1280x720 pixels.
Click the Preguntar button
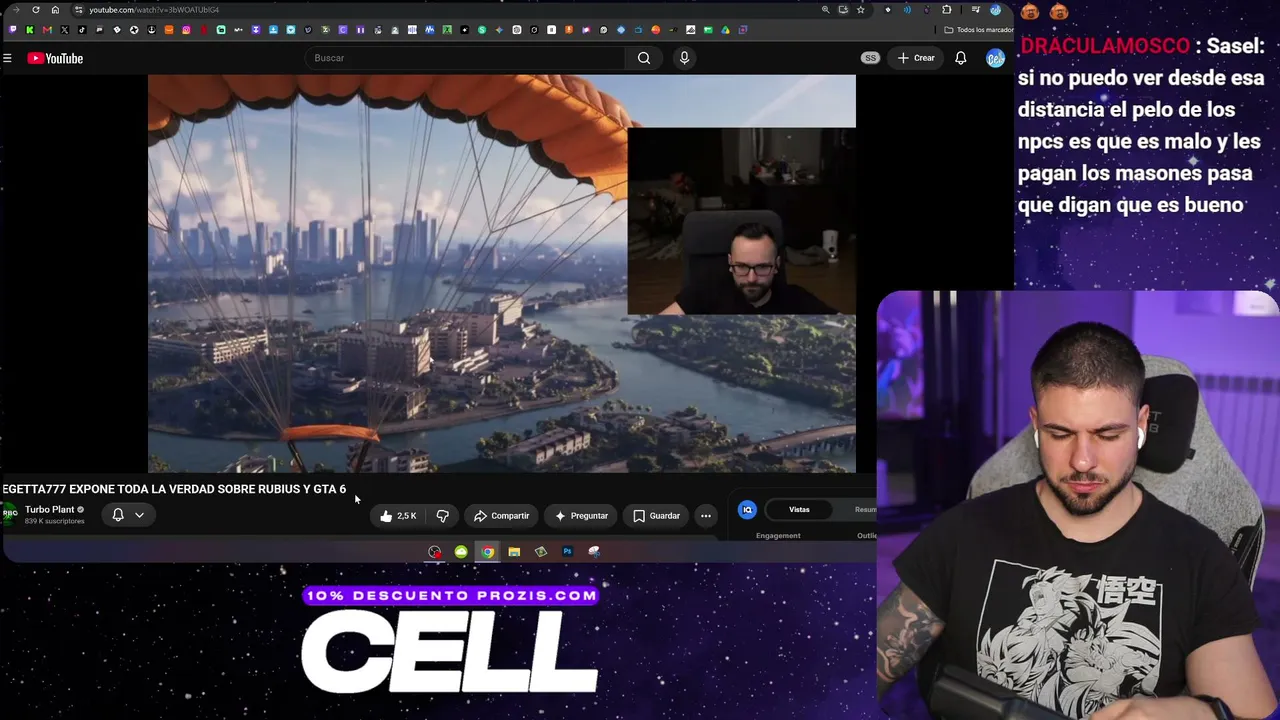pyautogui.click(x=581, y=516)
